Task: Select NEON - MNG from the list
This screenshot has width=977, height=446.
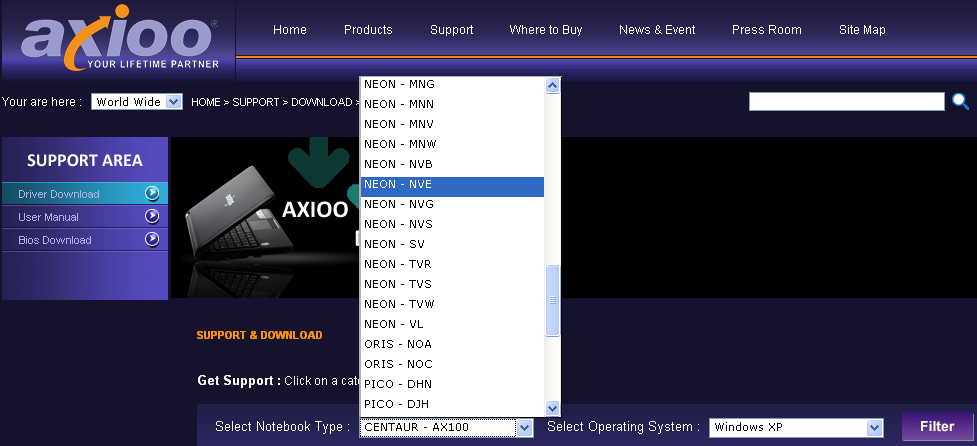Action: [452, 84]
